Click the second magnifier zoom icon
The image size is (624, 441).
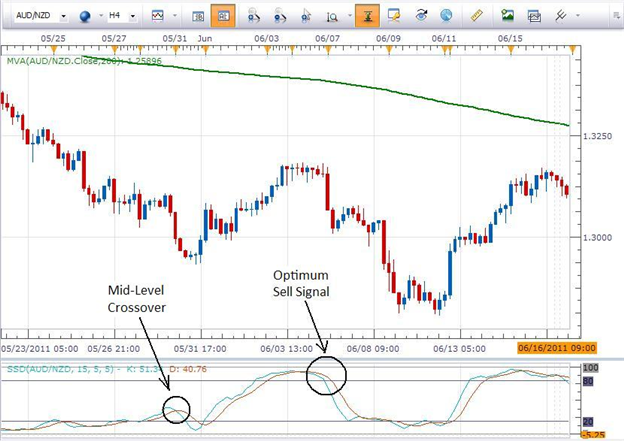click(280, 16)
